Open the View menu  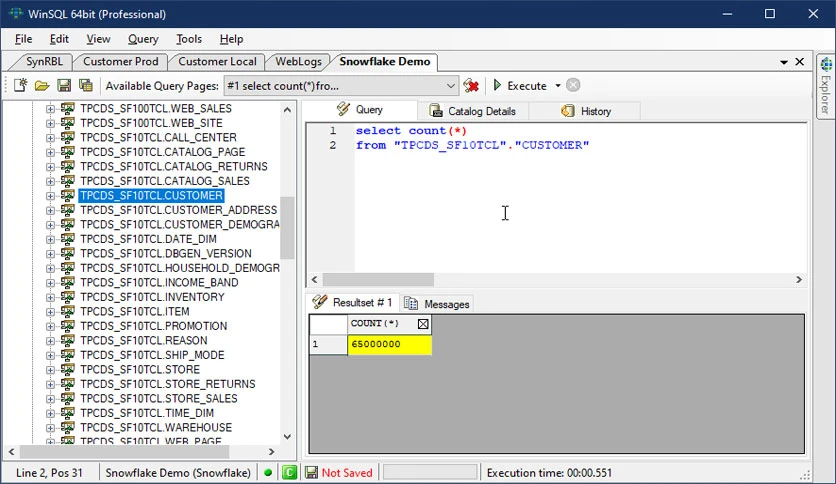point(98,39)
